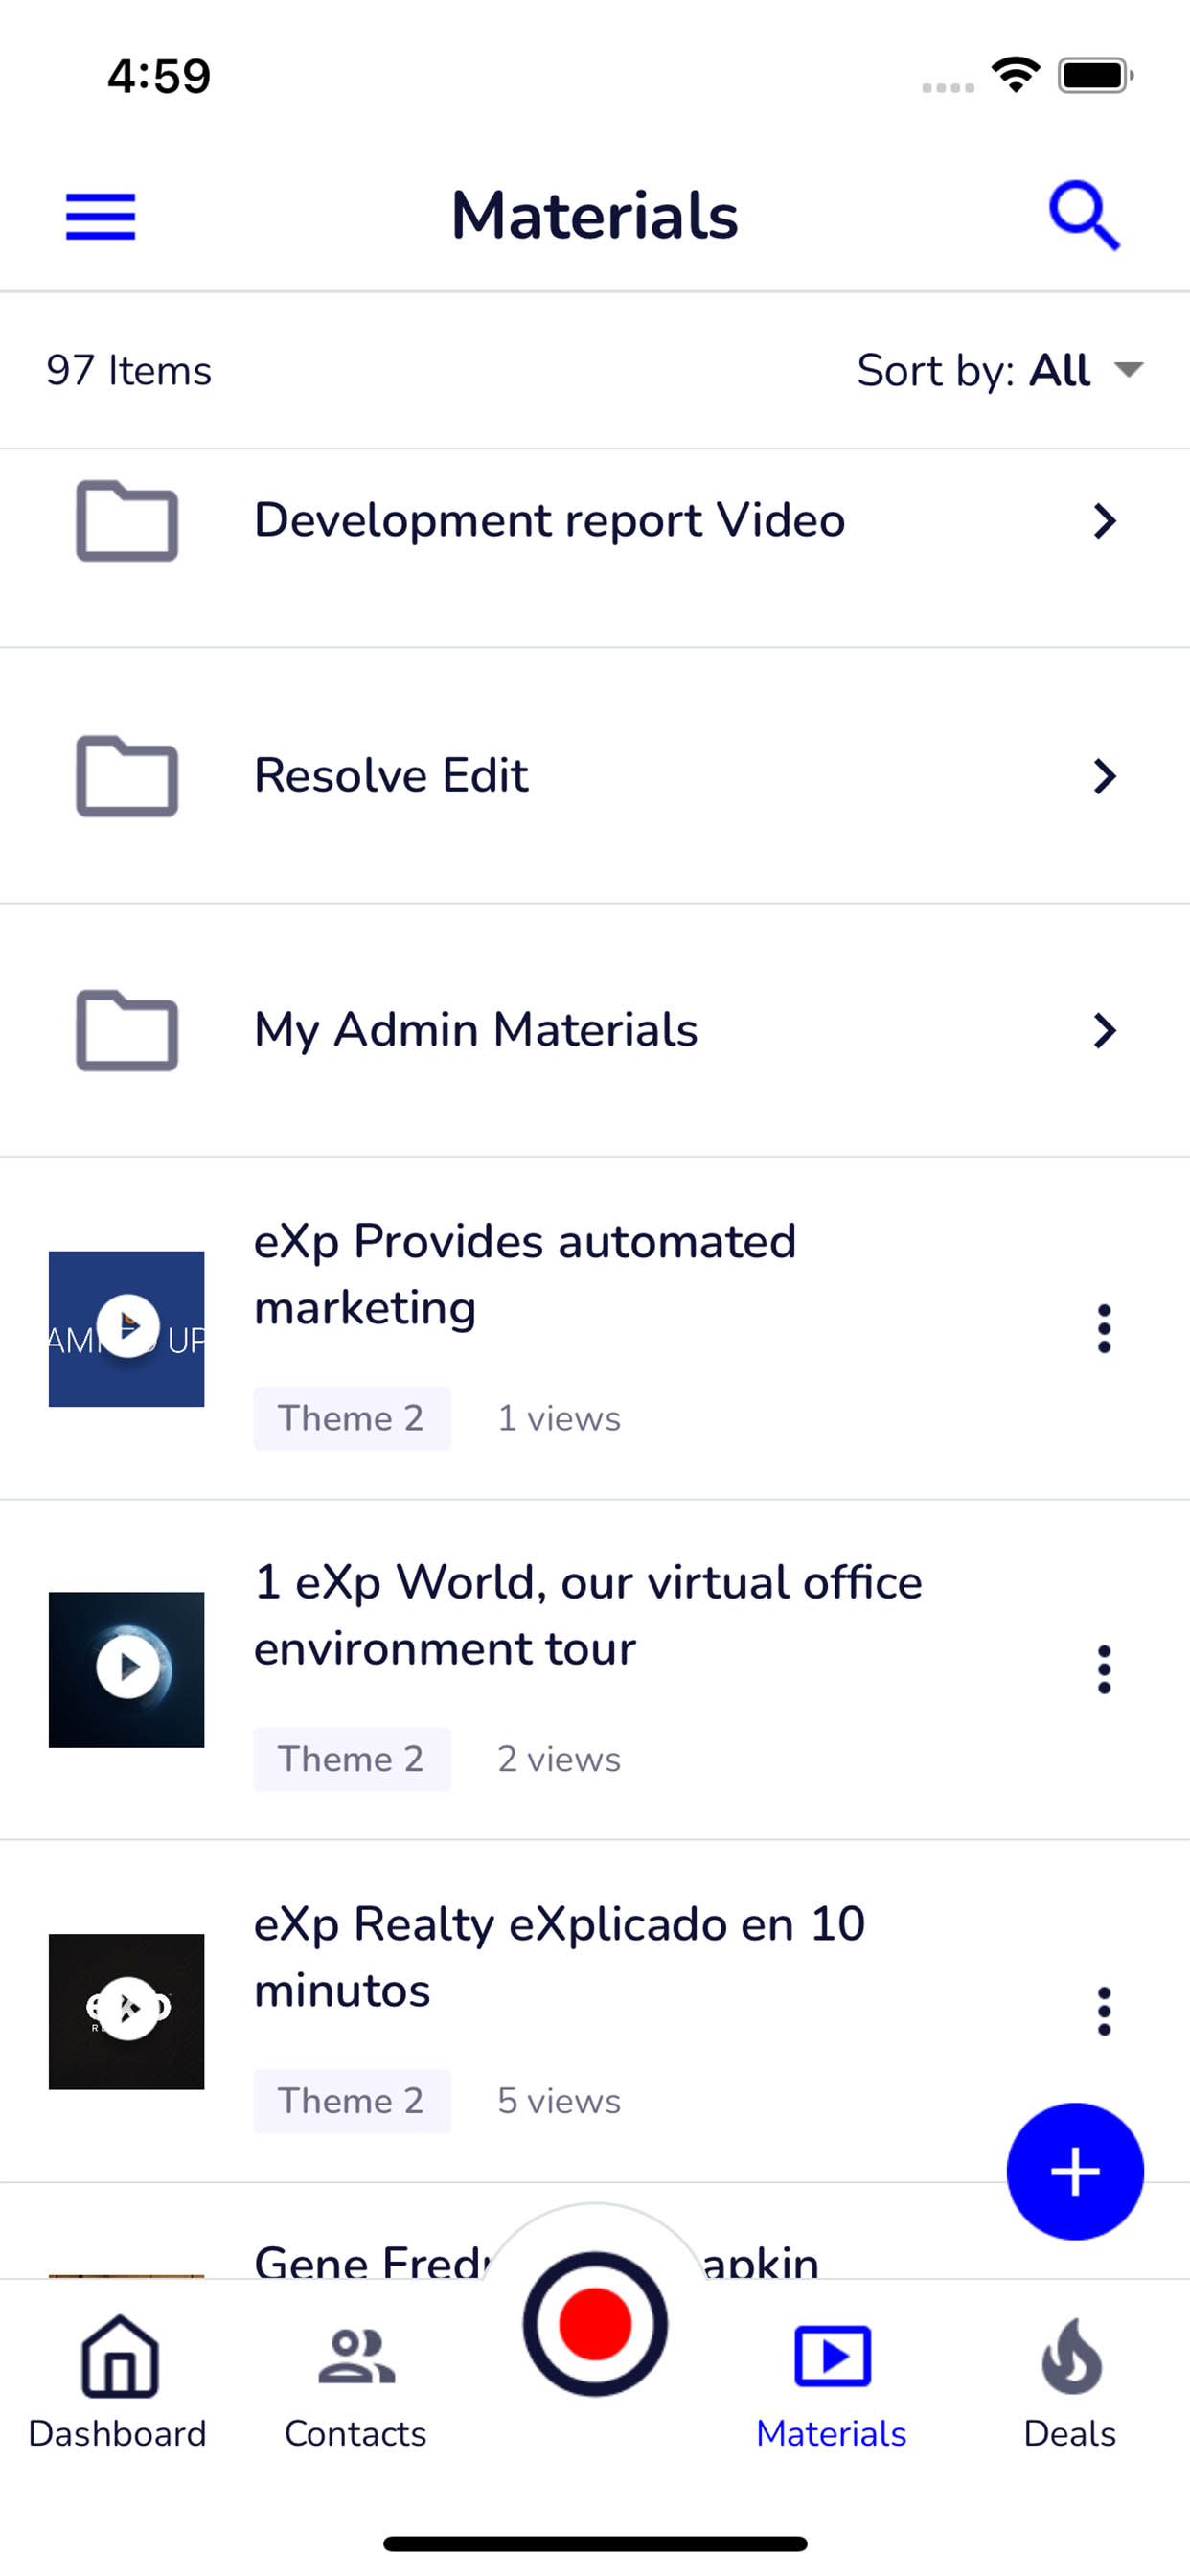
Task: Open options for eXp Provides automated marketing
Action: [1104, 1328]
